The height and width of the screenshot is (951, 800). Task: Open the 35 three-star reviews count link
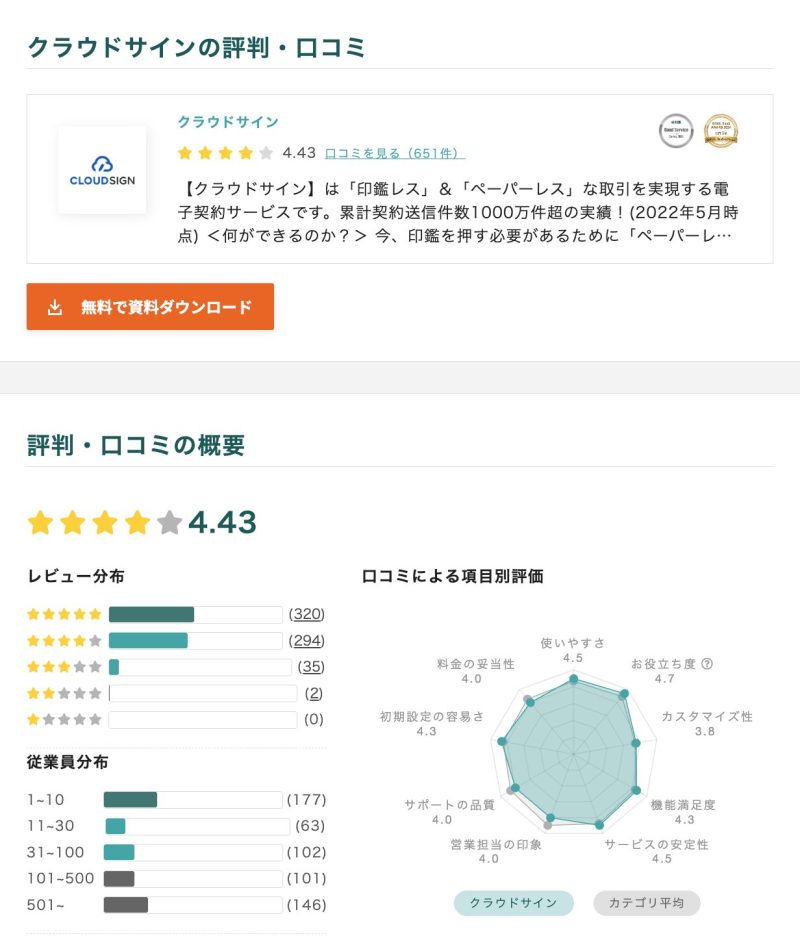click(311, 667)
